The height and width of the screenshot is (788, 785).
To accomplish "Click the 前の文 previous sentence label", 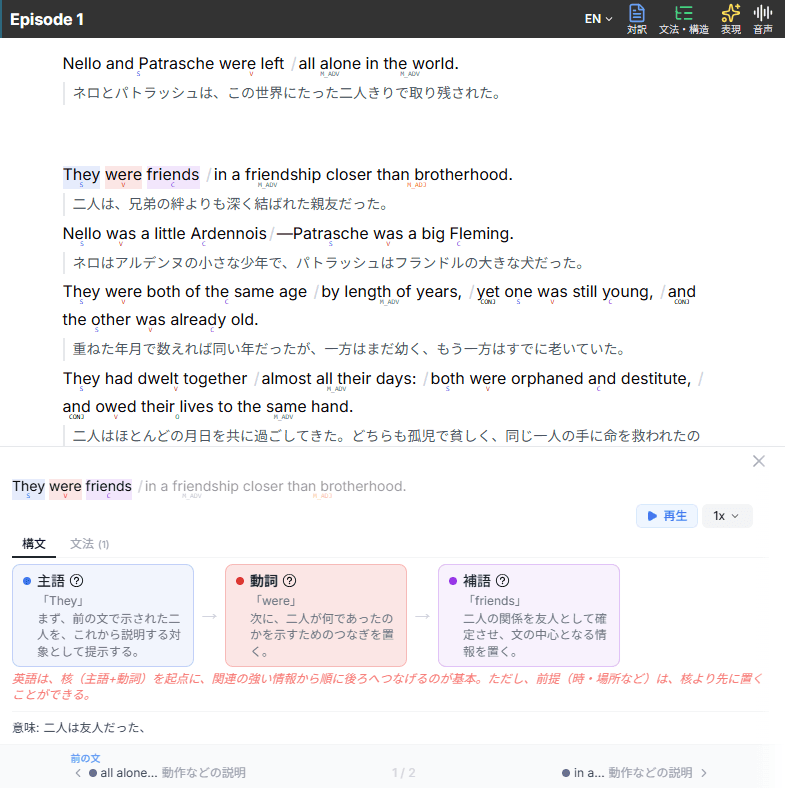I will [x=85, y=758].
